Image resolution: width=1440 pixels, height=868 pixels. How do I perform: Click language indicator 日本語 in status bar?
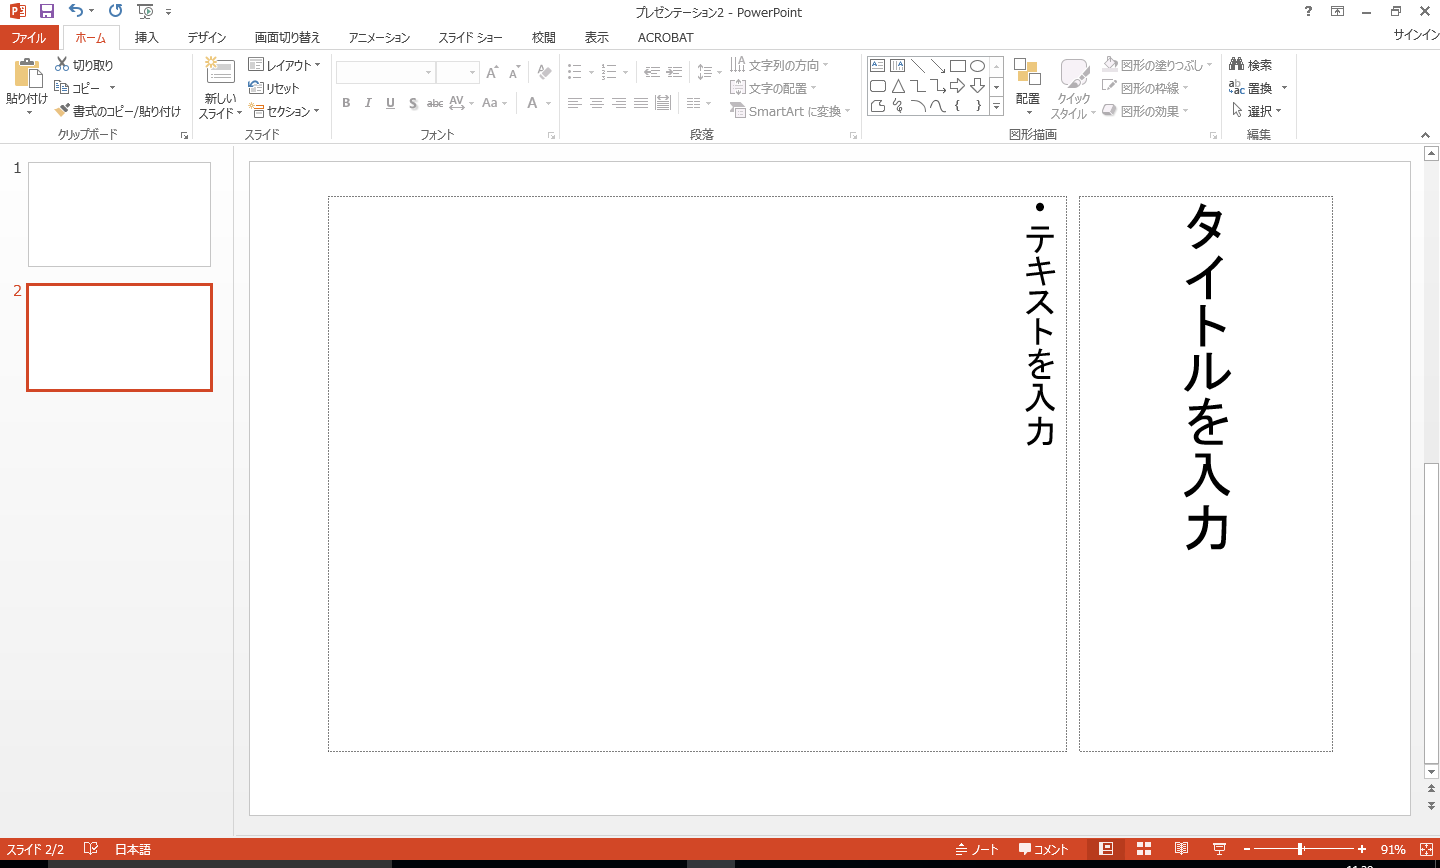pos(133,849)
